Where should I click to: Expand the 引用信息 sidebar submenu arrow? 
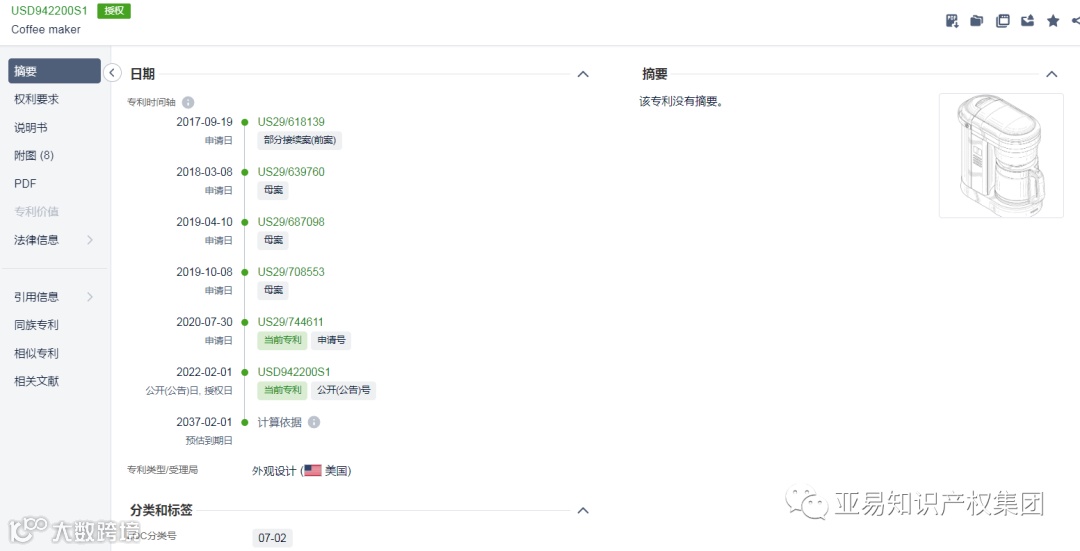(90, 297)
